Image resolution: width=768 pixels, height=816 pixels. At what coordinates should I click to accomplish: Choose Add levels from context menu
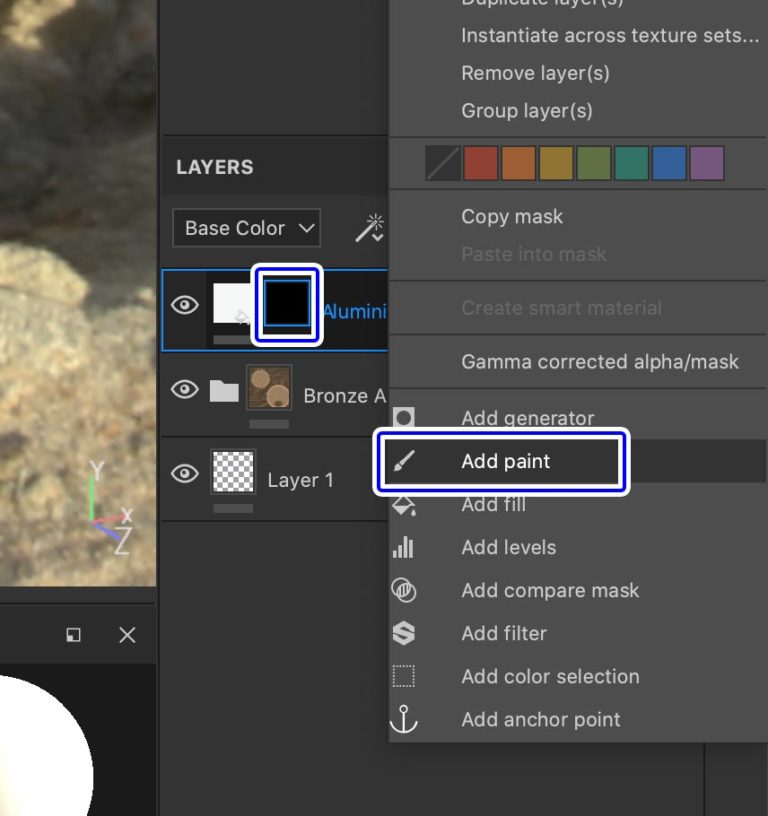coord(578,547)
